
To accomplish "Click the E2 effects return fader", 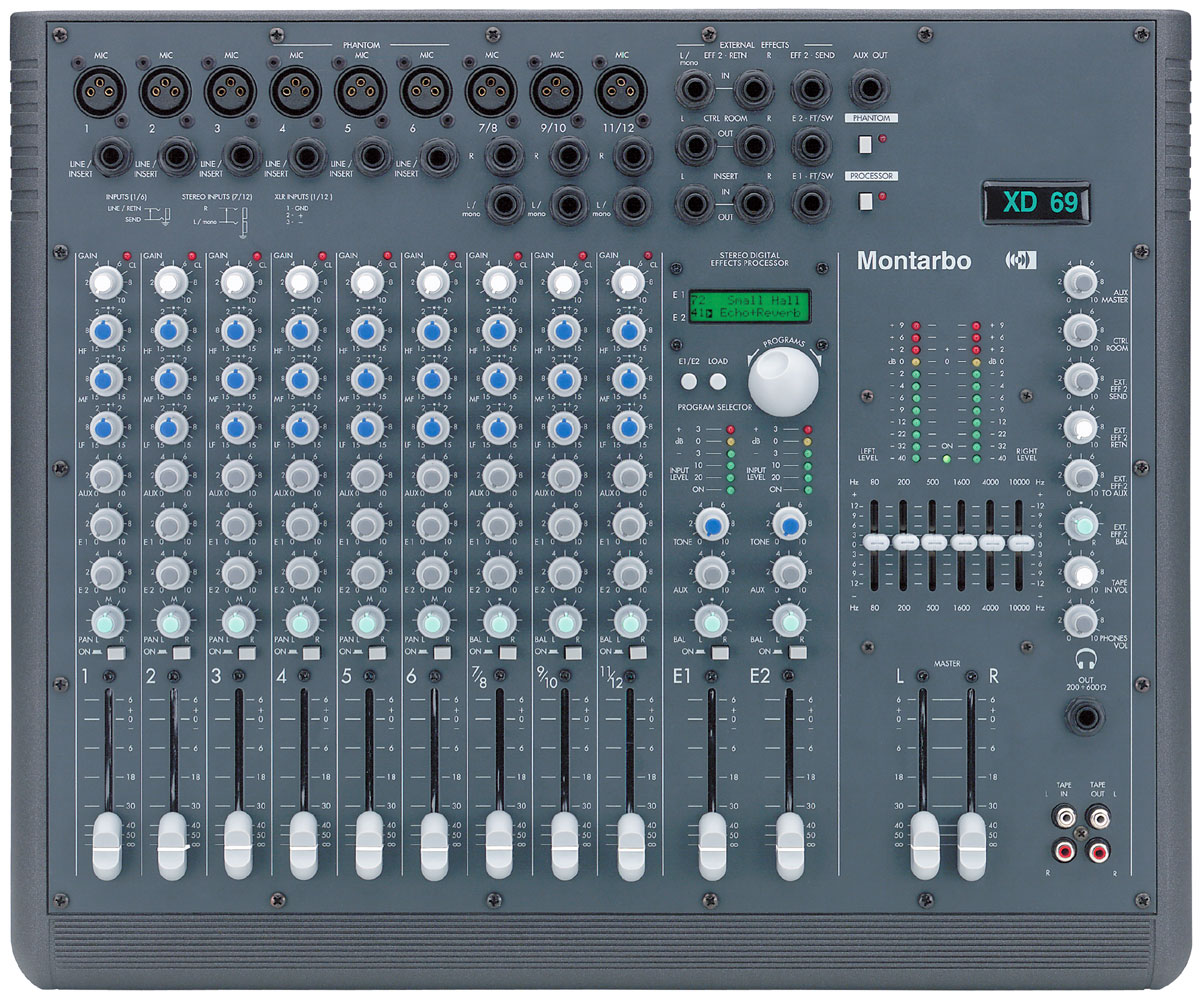I will point(789,845).
